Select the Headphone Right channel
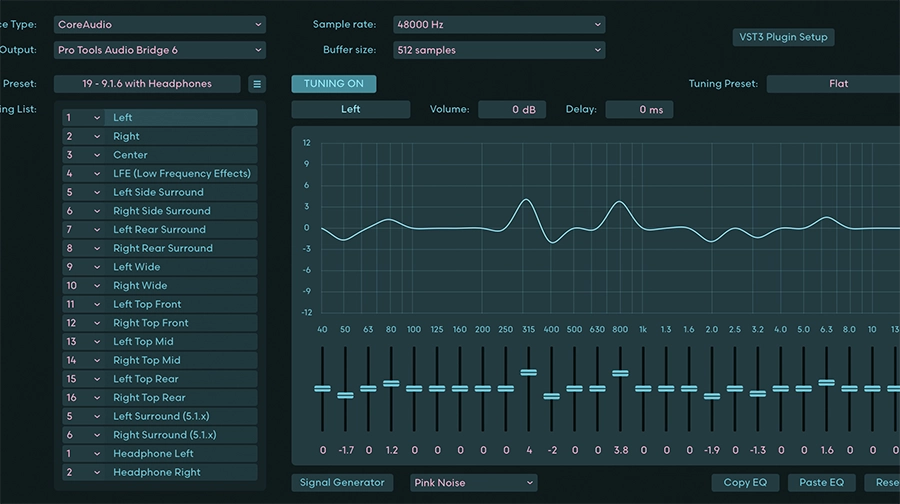 (x=180, y=472)
